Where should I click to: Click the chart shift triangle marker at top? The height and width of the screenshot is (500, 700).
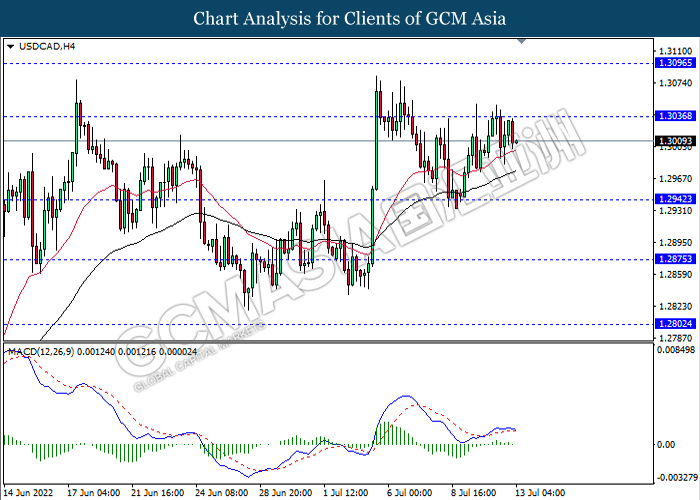pyautogui.click(x=521, y=41)
